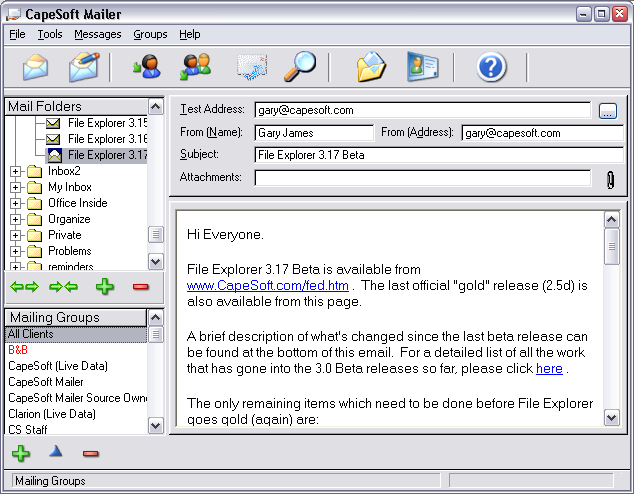Image resolution: width=635 pixels, height=494 pixels.
Task: Maximize the CapeSoft Mailer window
Action: (601, 15)
